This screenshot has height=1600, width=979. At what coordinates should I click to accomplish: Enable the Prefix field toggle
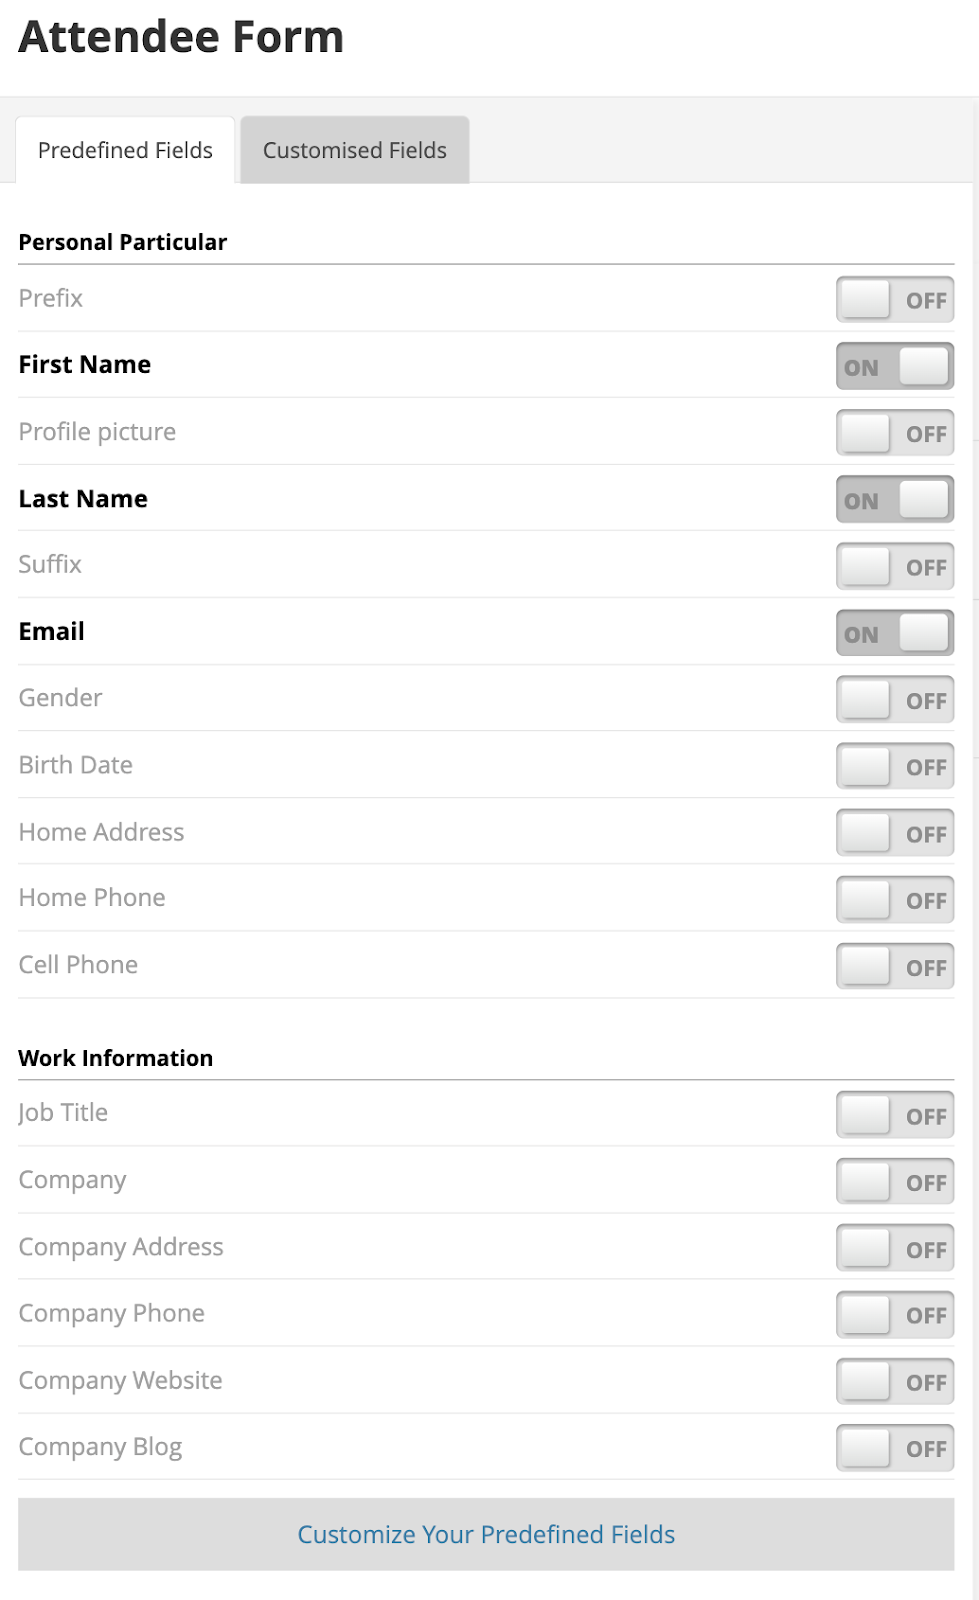click(894, 300)
